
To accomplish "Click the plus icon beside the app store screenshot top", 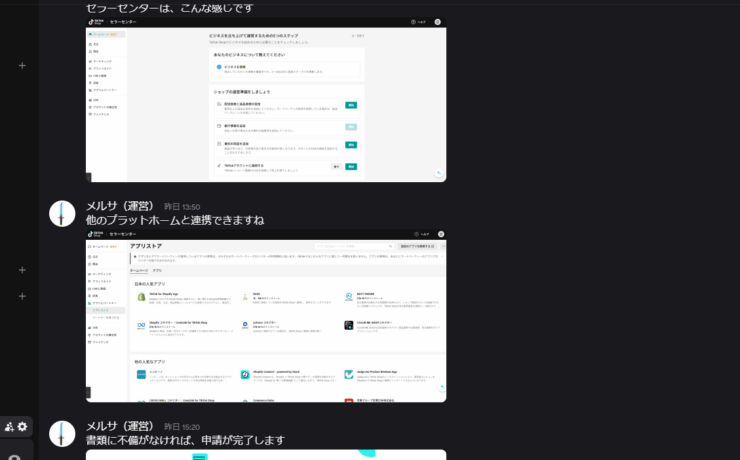I will [x=22, y=270].
